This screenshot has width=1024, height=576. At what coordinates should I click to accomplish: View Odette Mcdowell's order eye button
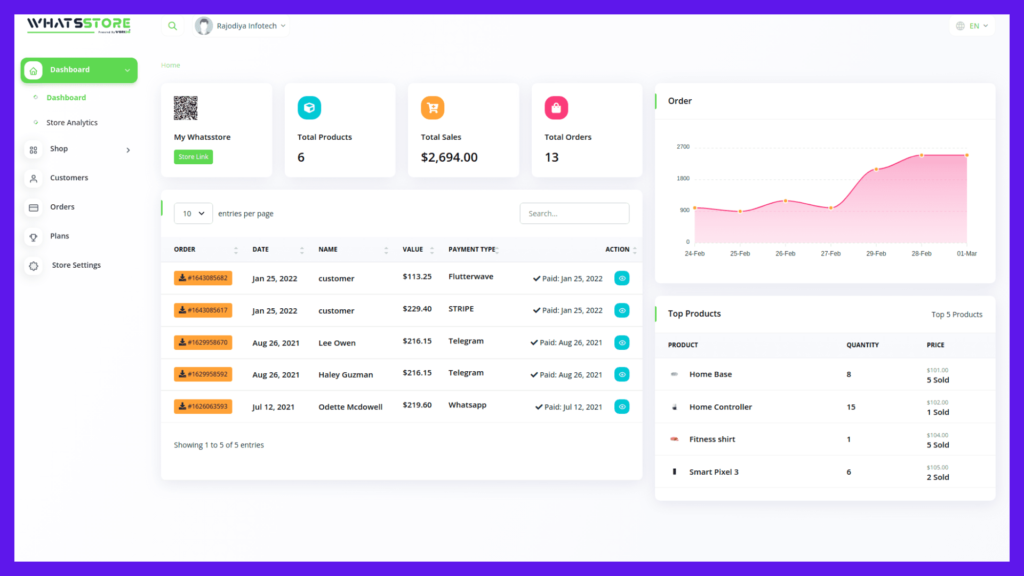622,406
